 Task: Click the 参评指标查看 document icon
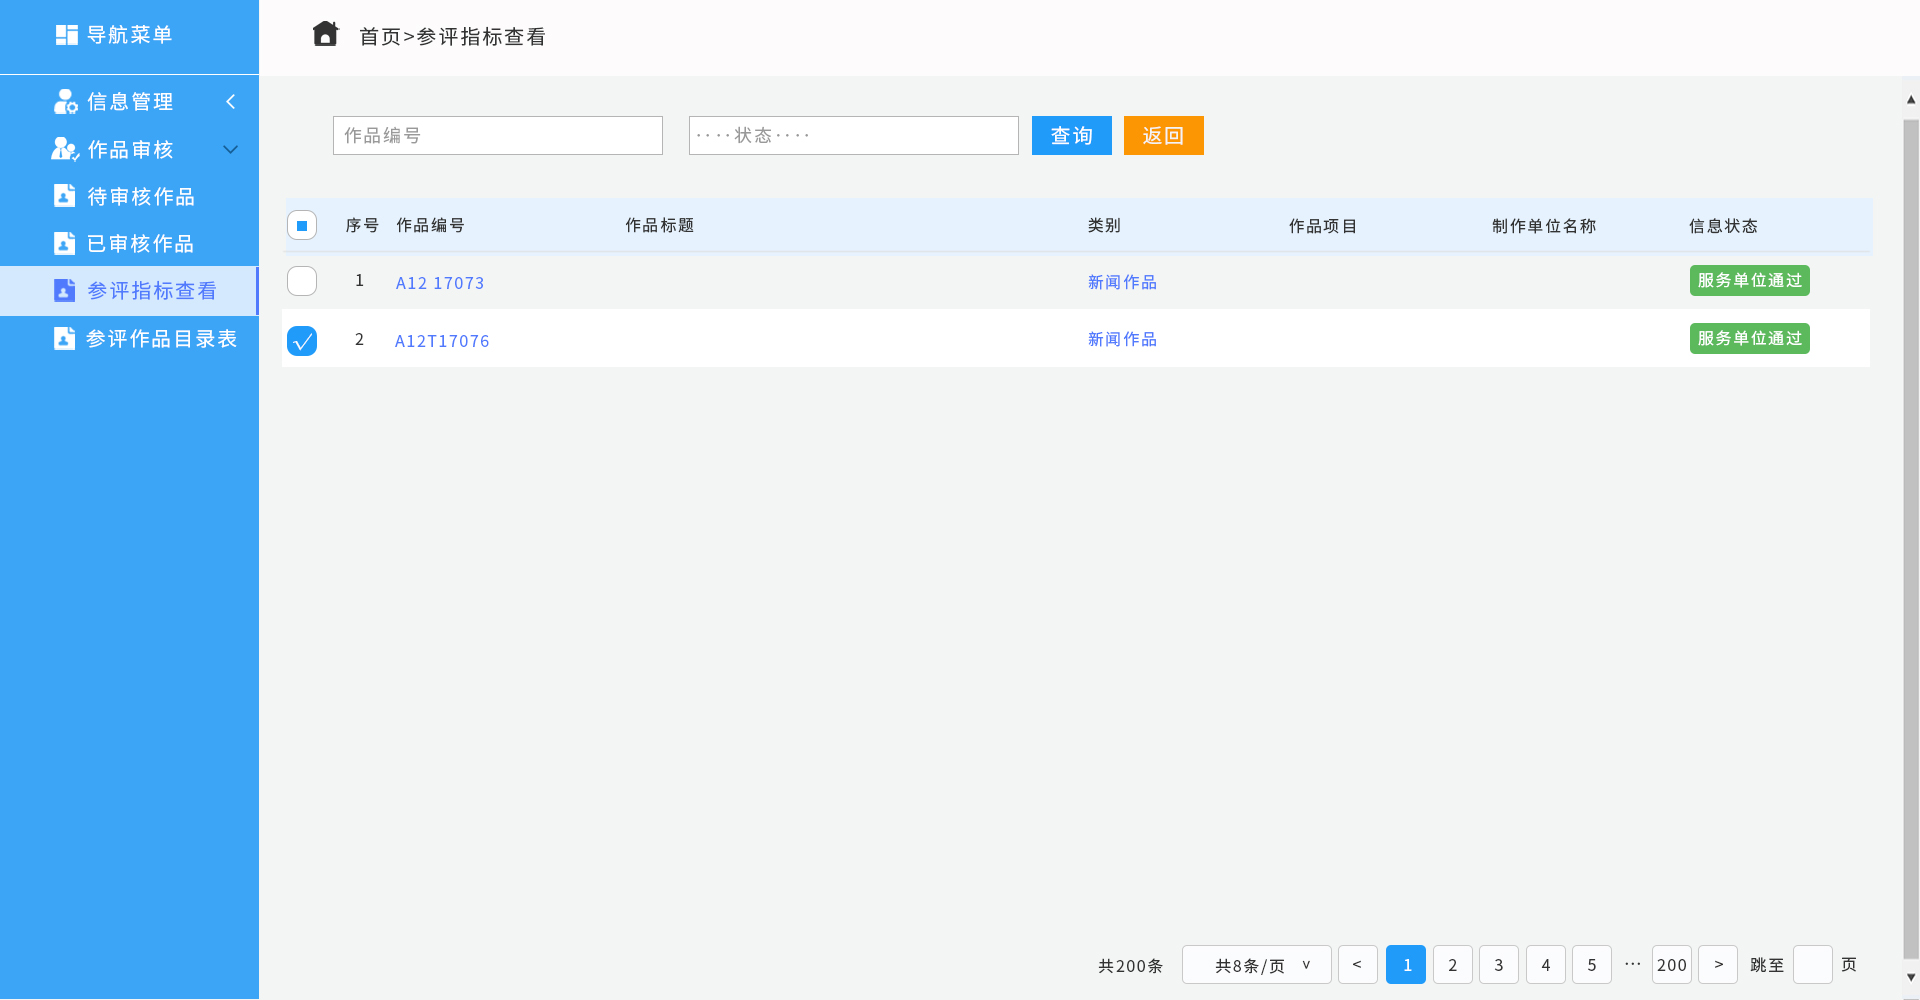[65, 290]
